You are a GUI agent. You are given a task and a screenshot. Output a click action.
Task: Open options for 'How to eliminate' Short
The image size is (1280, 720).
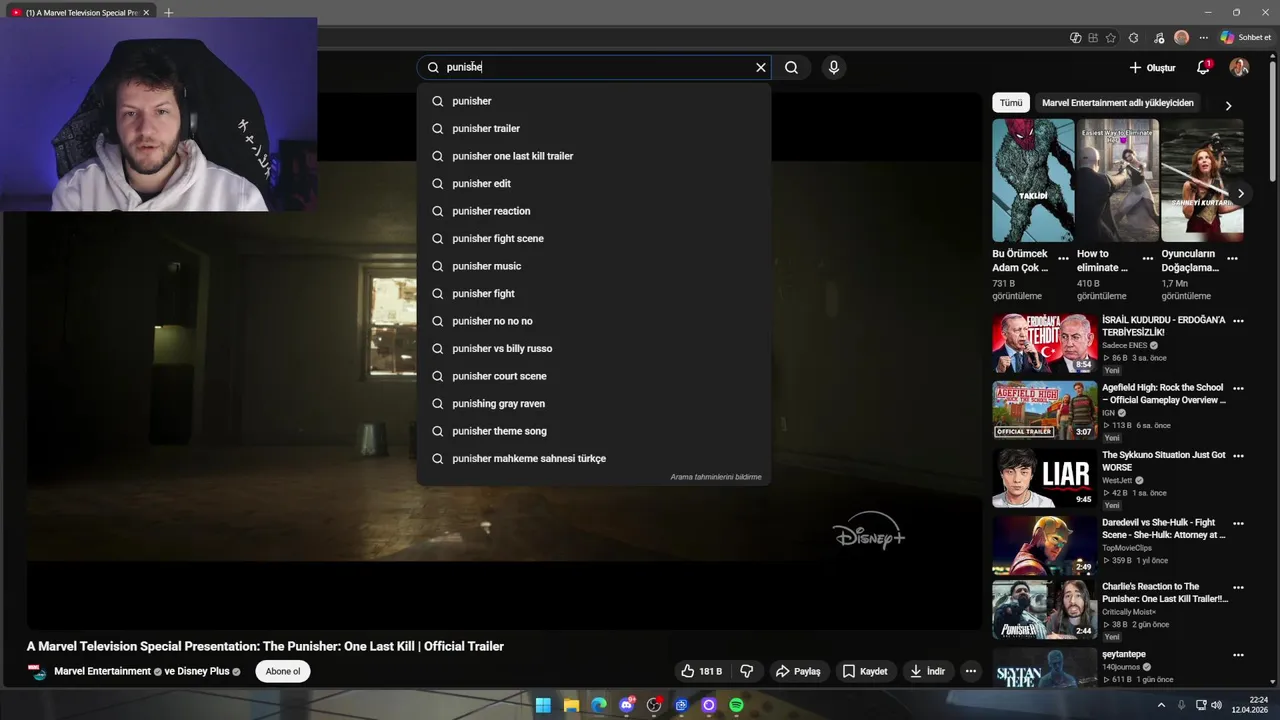1148,258
